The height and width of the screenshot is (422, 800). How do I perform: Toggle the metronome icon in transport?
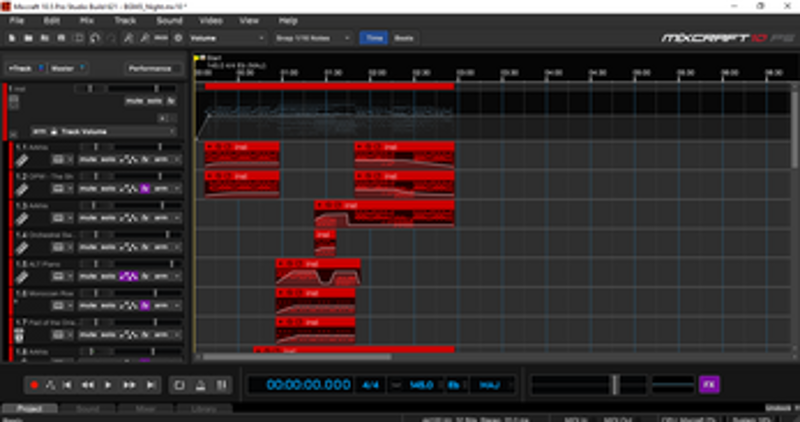(x=201, y=384)
